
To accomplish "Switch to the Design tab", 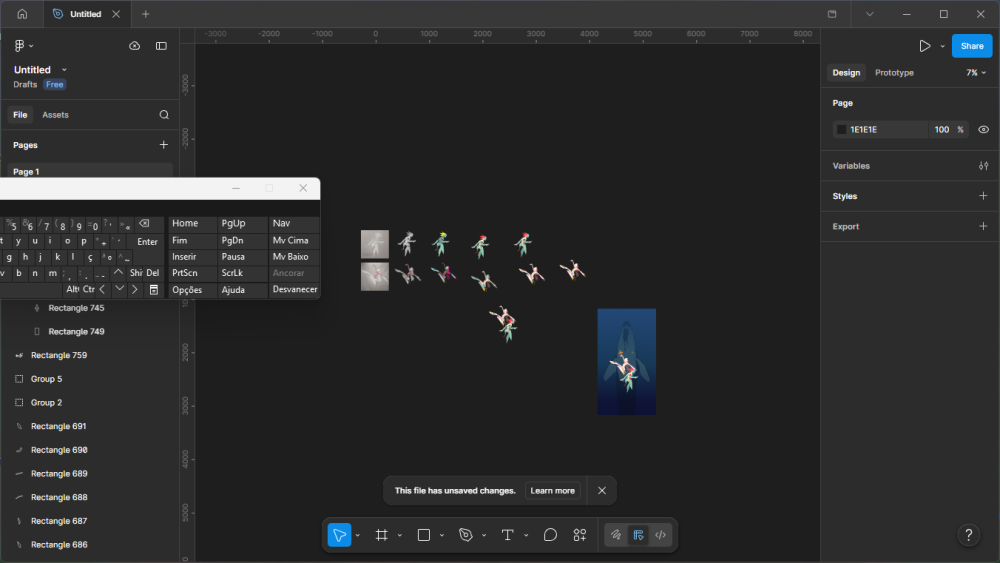I will pyautogui.click(x=846, y=73).
